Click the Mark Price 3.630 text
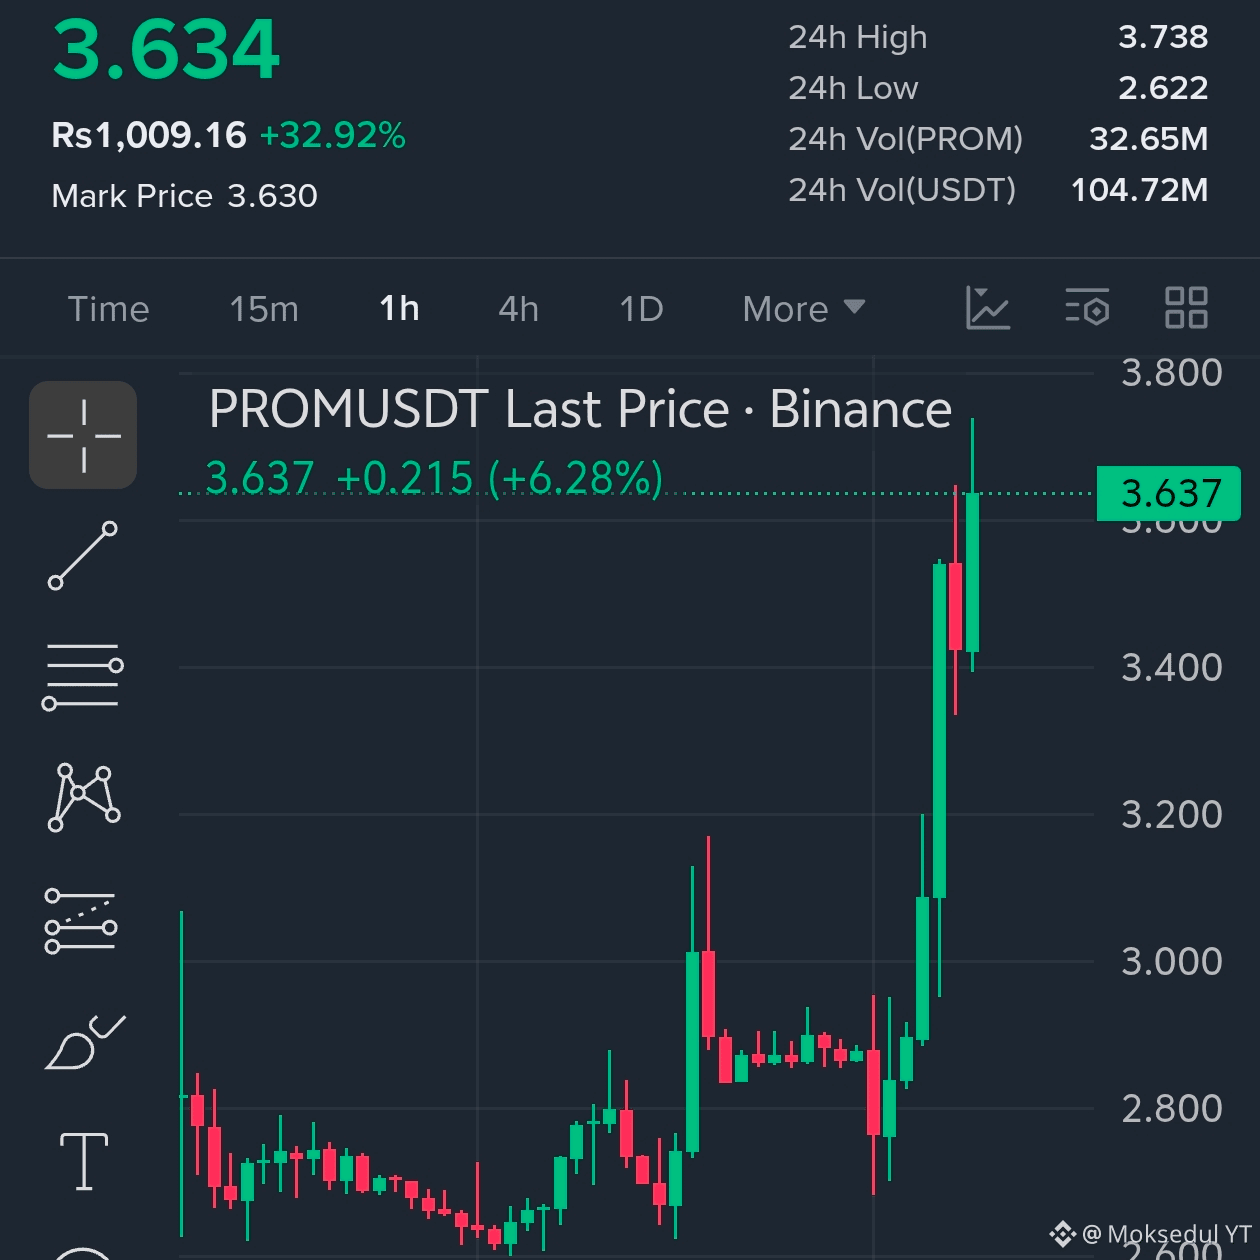Image resolution: width=1260 pixels, height=1260 pixels. [x=184, y=196]
